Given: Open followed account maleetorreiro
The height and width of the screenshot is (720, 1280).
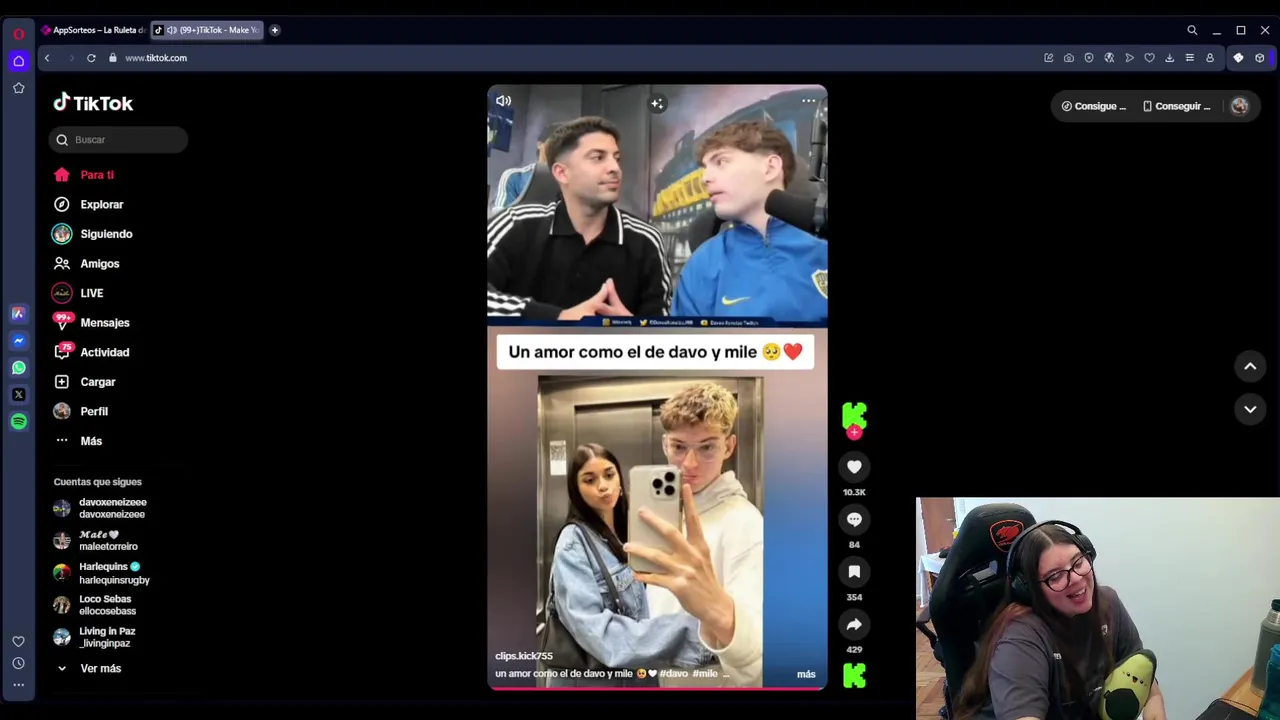Looking at the screenshot, I should pos(96,541).
